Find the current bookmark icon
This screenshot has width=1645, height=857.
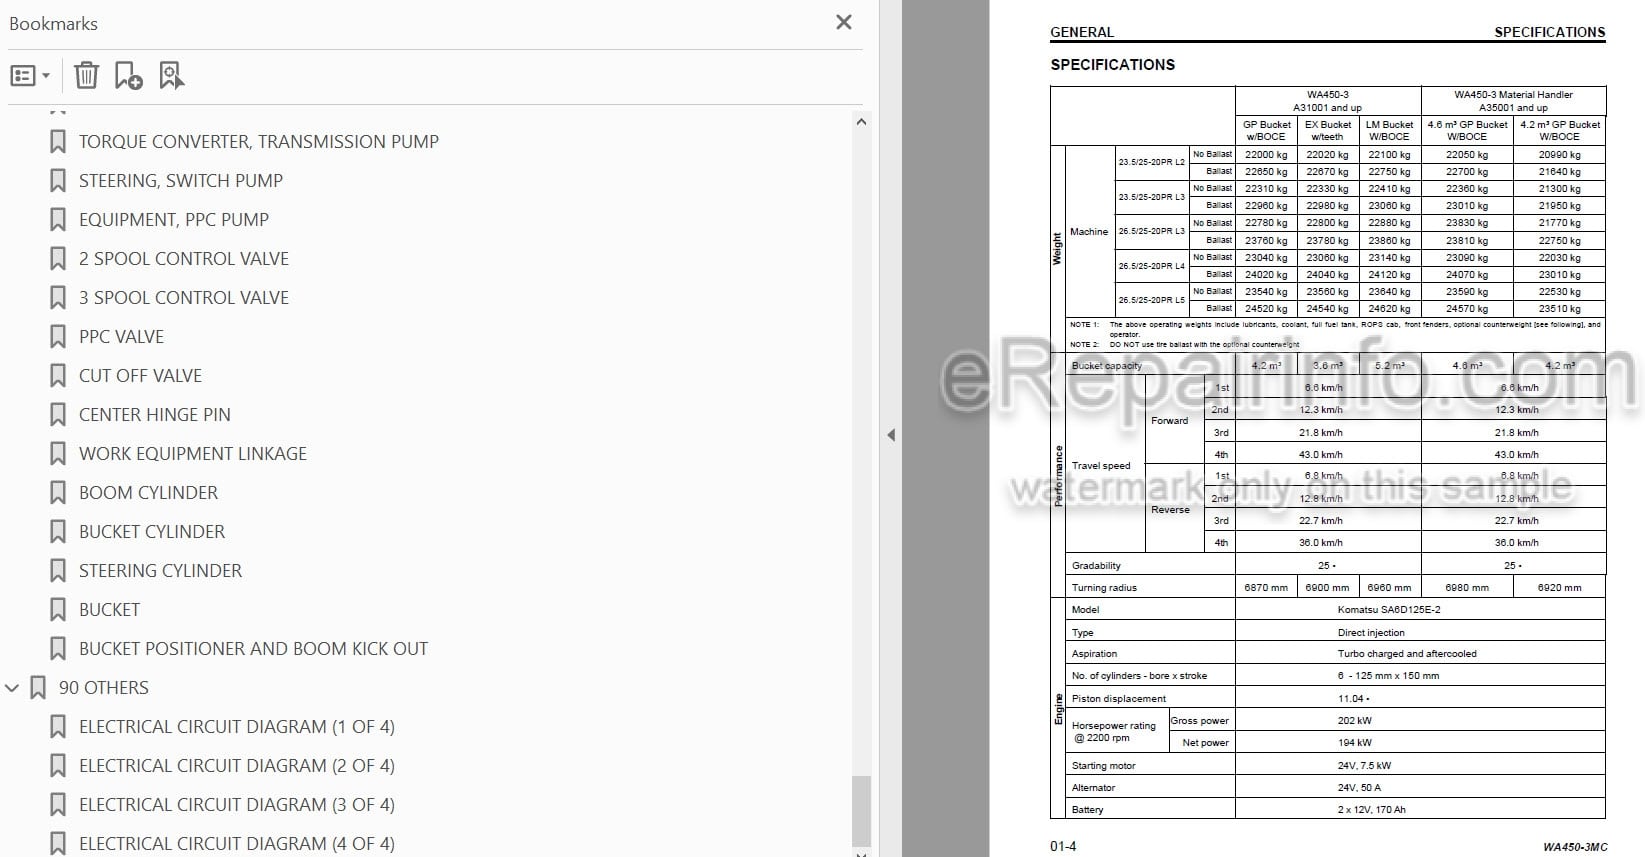[x=172, y=76]
